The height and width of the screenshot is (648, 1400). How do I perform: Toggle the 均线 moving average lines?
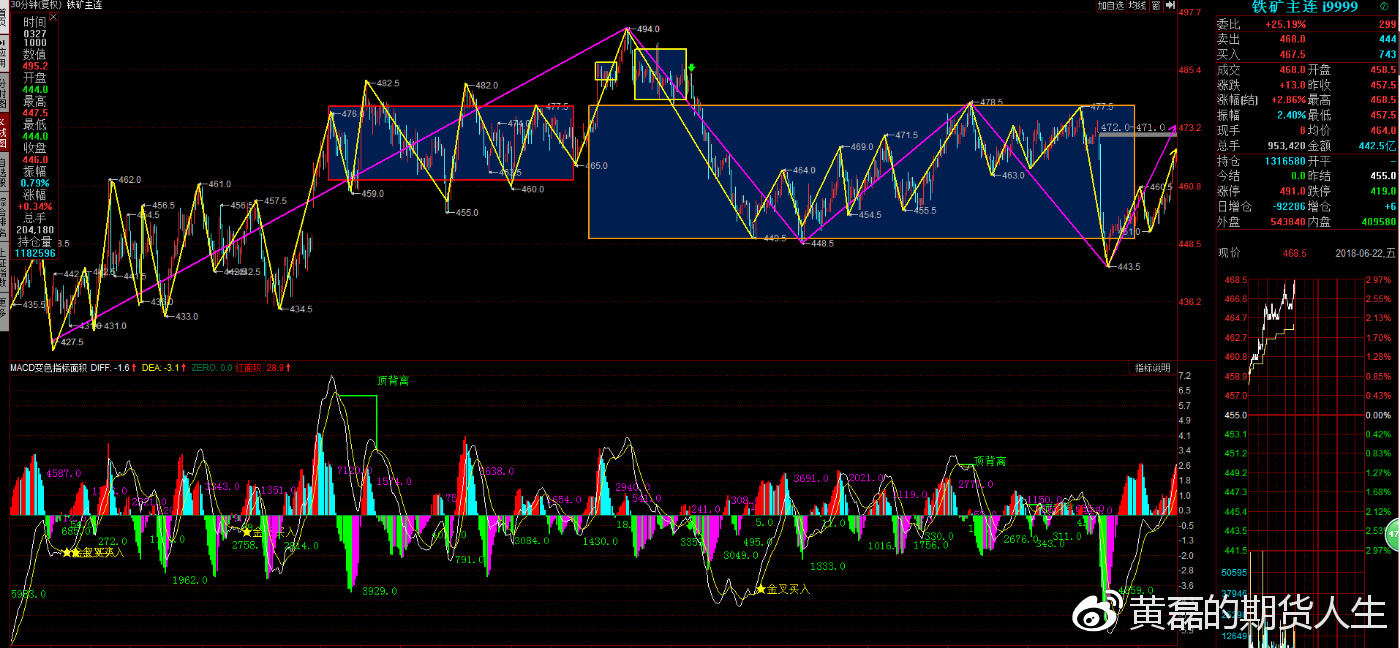click(x=1136, y=5)
